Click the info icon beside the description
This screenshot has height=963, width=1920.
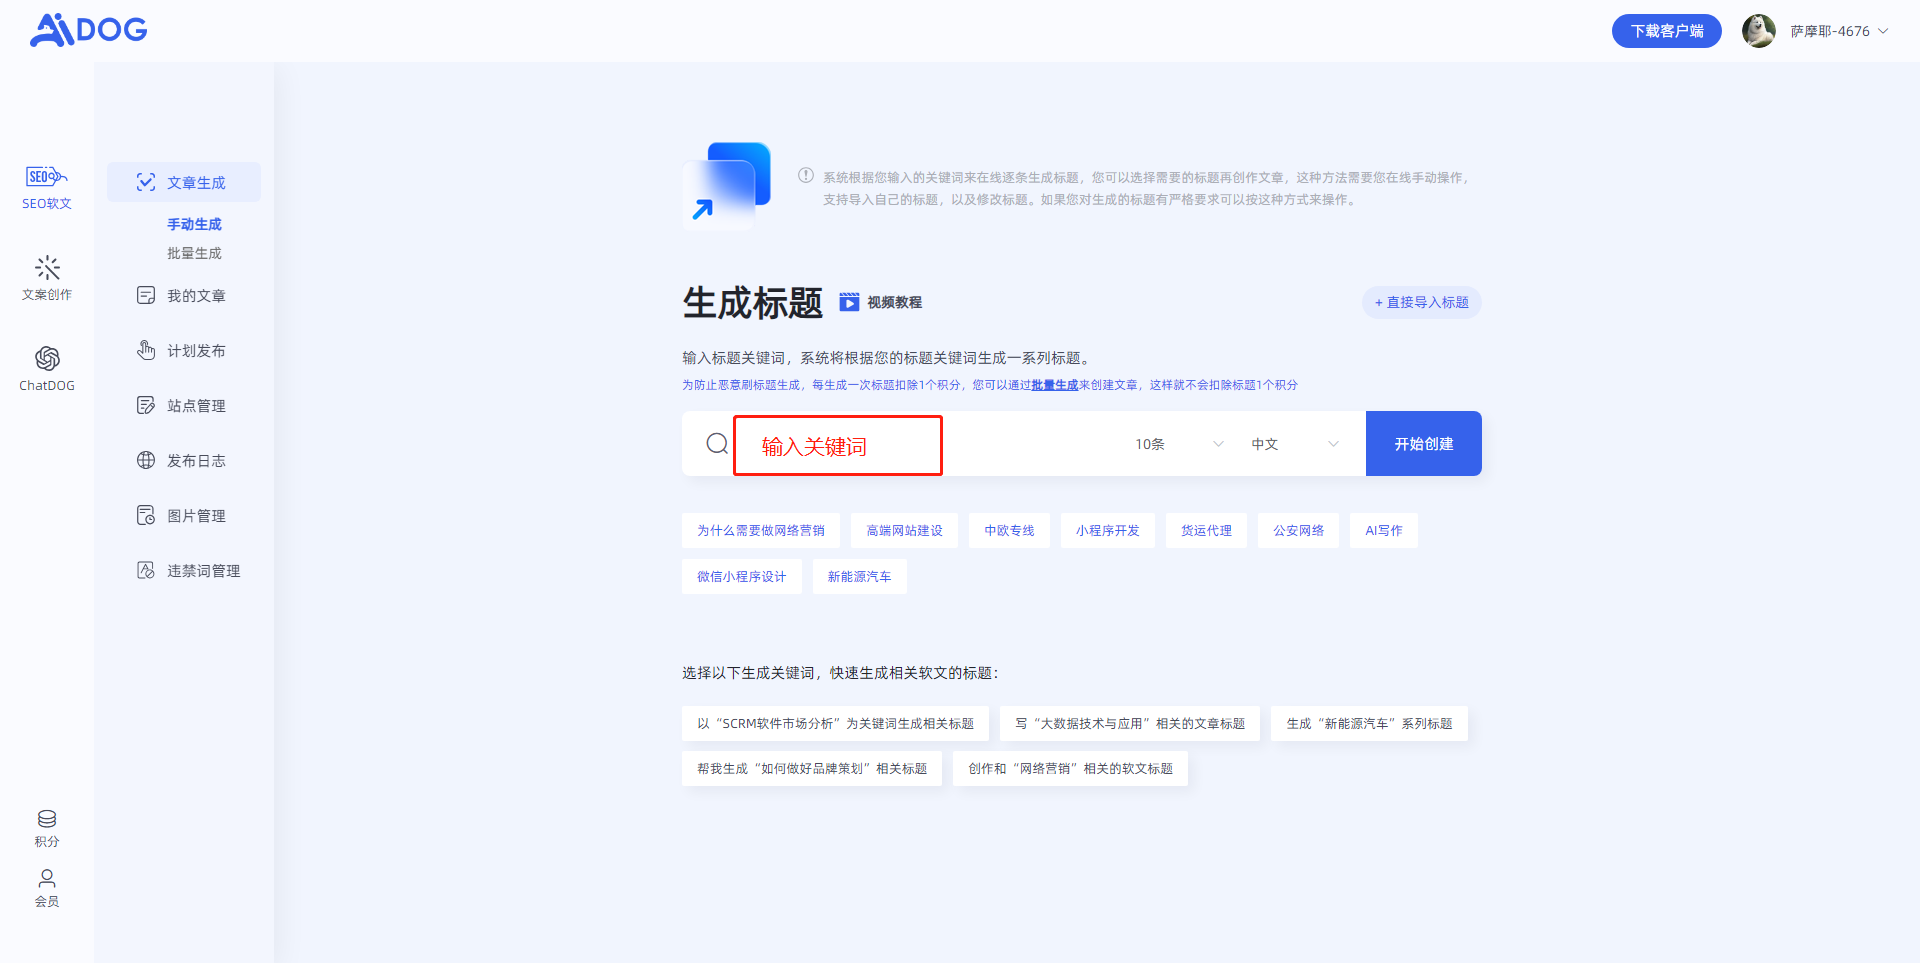pyautogui.click(x=806, y=176)
